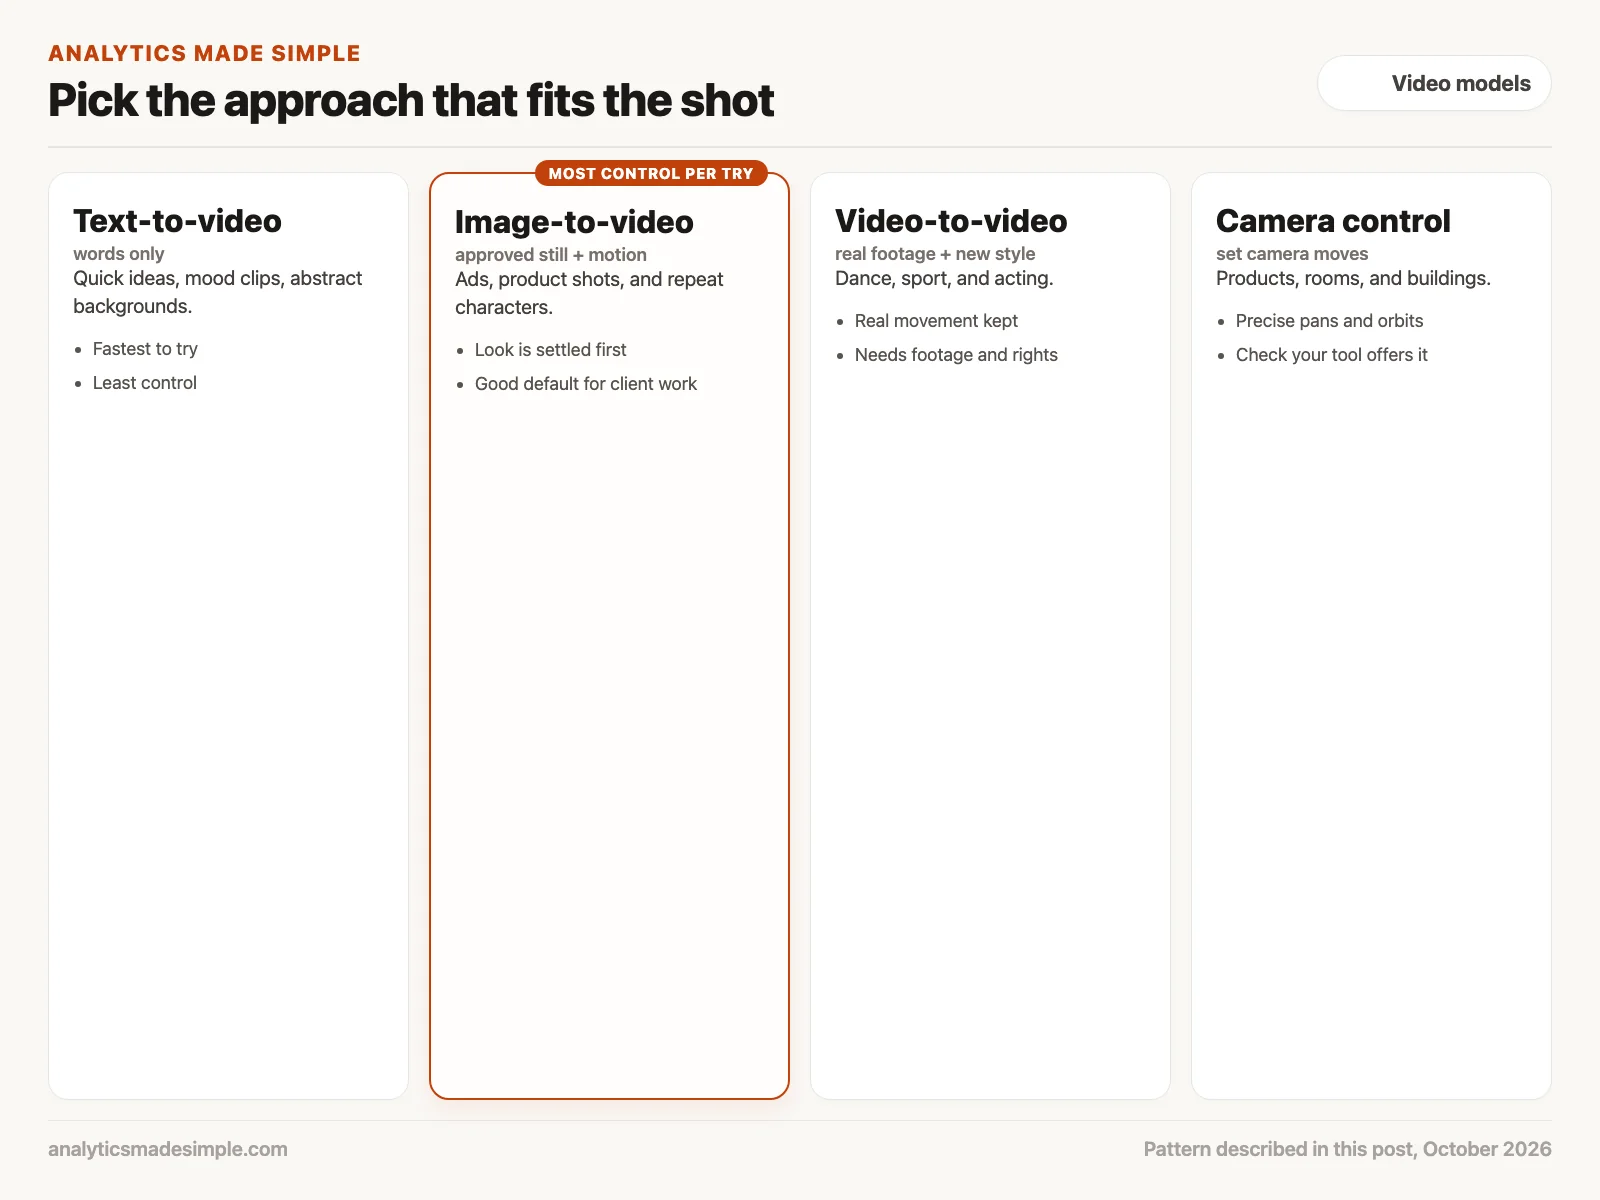Click the 'words only' subtitle
Screen dimensions: 1600x1200
click(118, 254)
